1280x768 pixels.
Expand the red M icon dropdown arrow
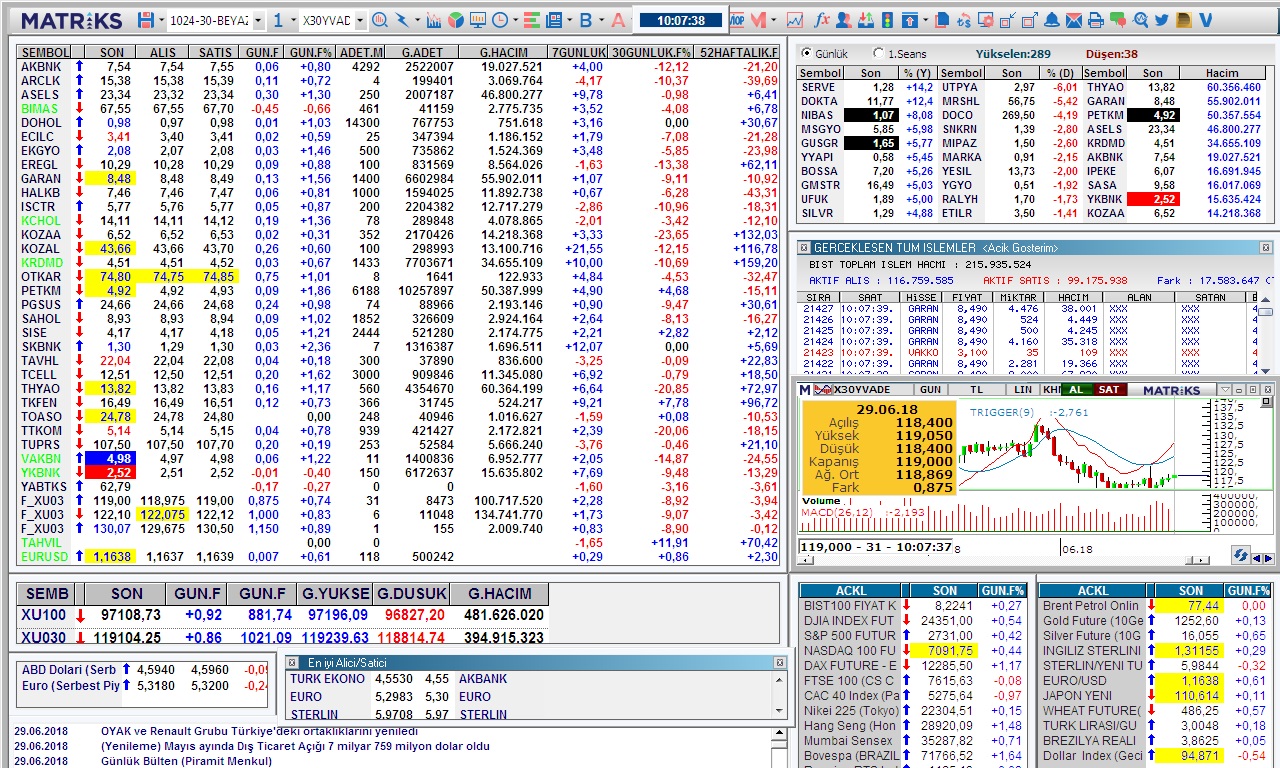(773, 20)
